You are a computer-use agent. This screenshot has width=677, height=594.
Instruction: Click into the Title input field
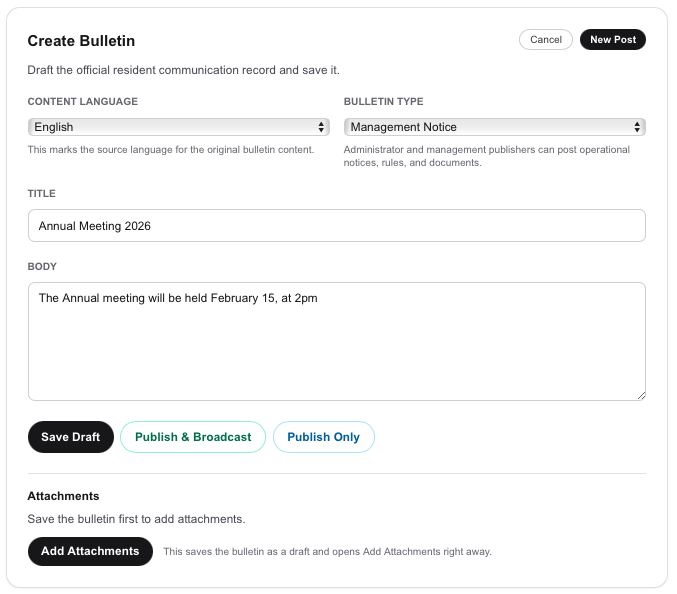pyautogui.click(x=337, y=226)
